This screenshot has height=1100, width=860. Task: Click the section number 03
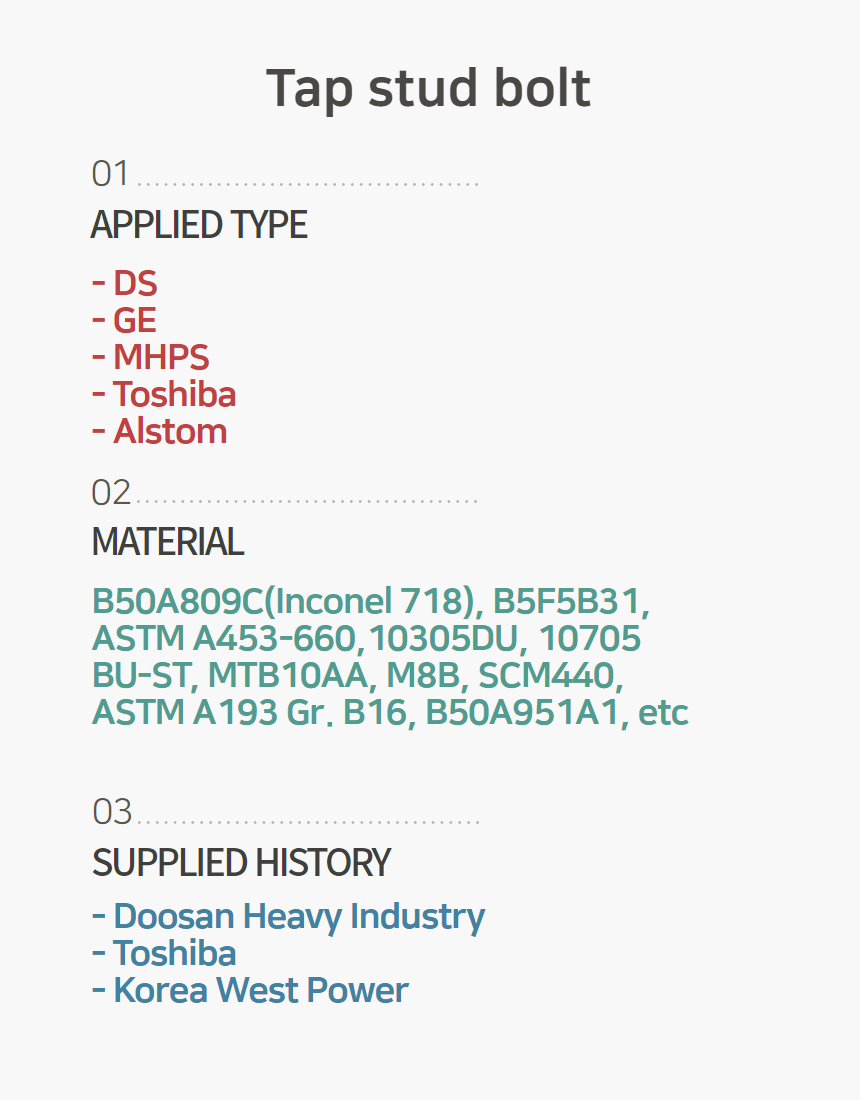[112, 812]
